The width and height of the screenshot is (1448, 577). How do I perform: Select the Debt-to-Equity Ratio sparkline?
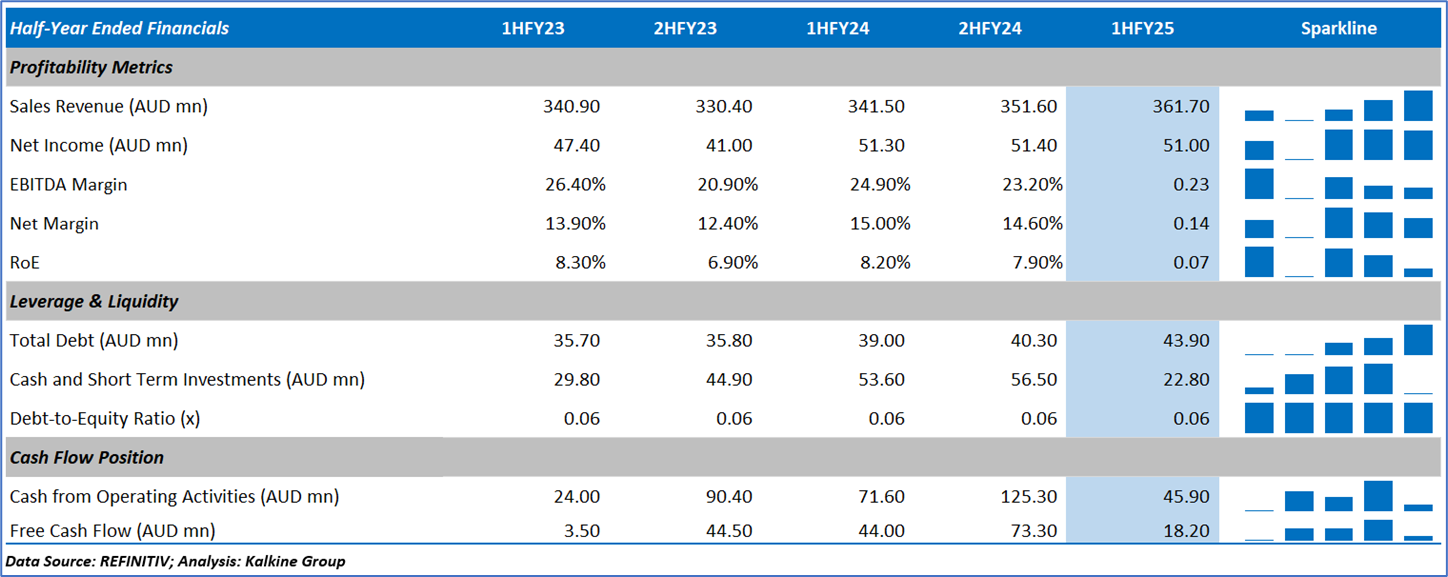pos(1338,418)
